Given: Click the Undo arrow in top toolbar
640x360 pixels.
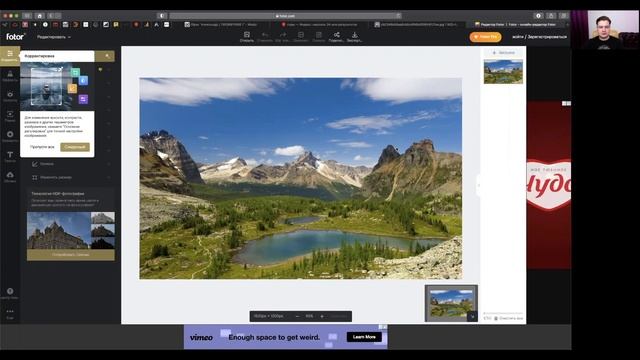Looking at the screenshot, I should coord(265,37).
